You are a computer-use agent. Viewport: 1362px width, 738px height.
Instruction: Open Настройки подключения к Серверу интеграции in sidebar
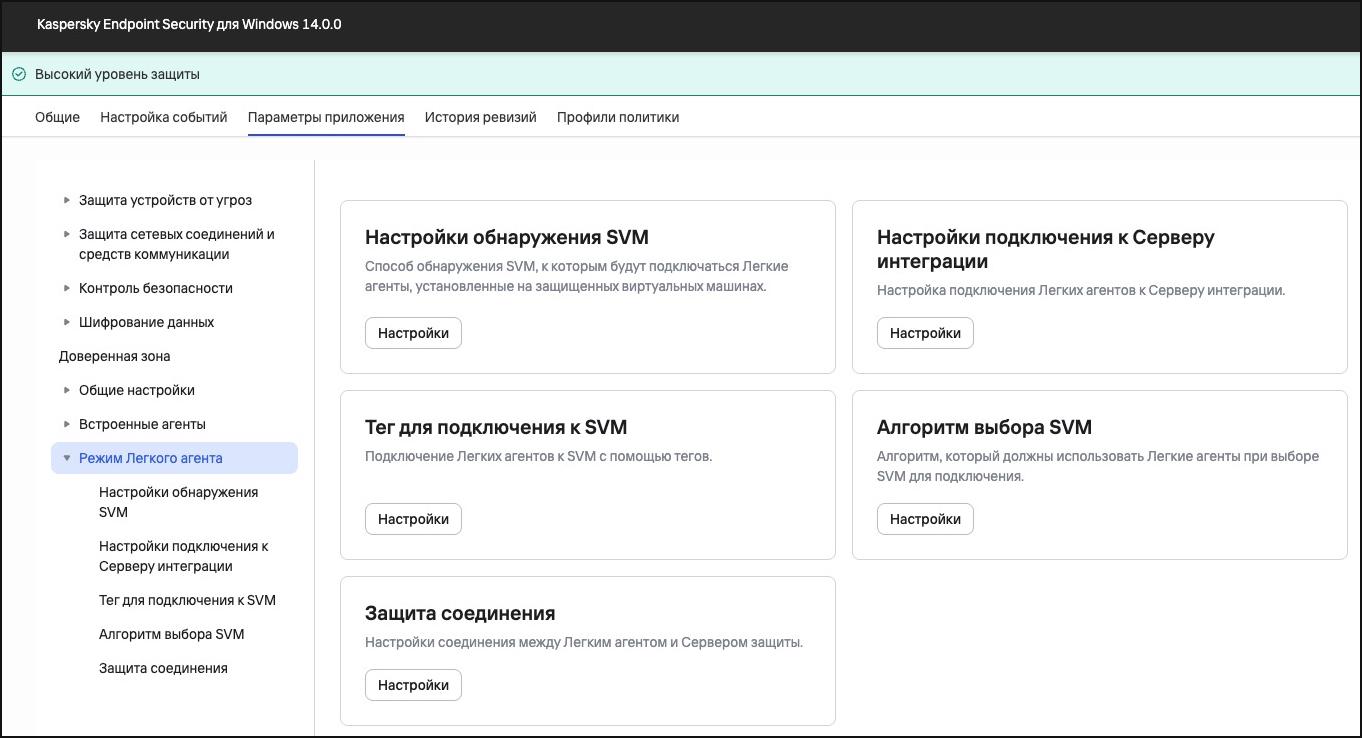[184, 556]
